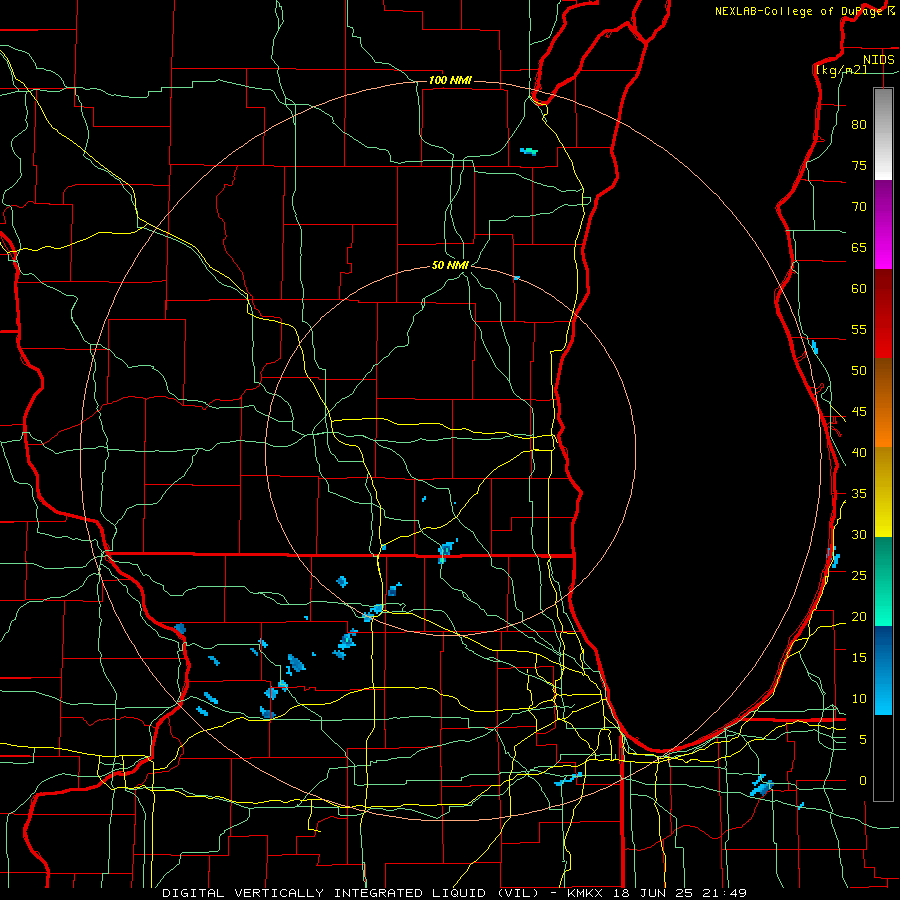900x900 pixels.
Task: Click the 50 NMI range ring label
Action: point(451,265)
